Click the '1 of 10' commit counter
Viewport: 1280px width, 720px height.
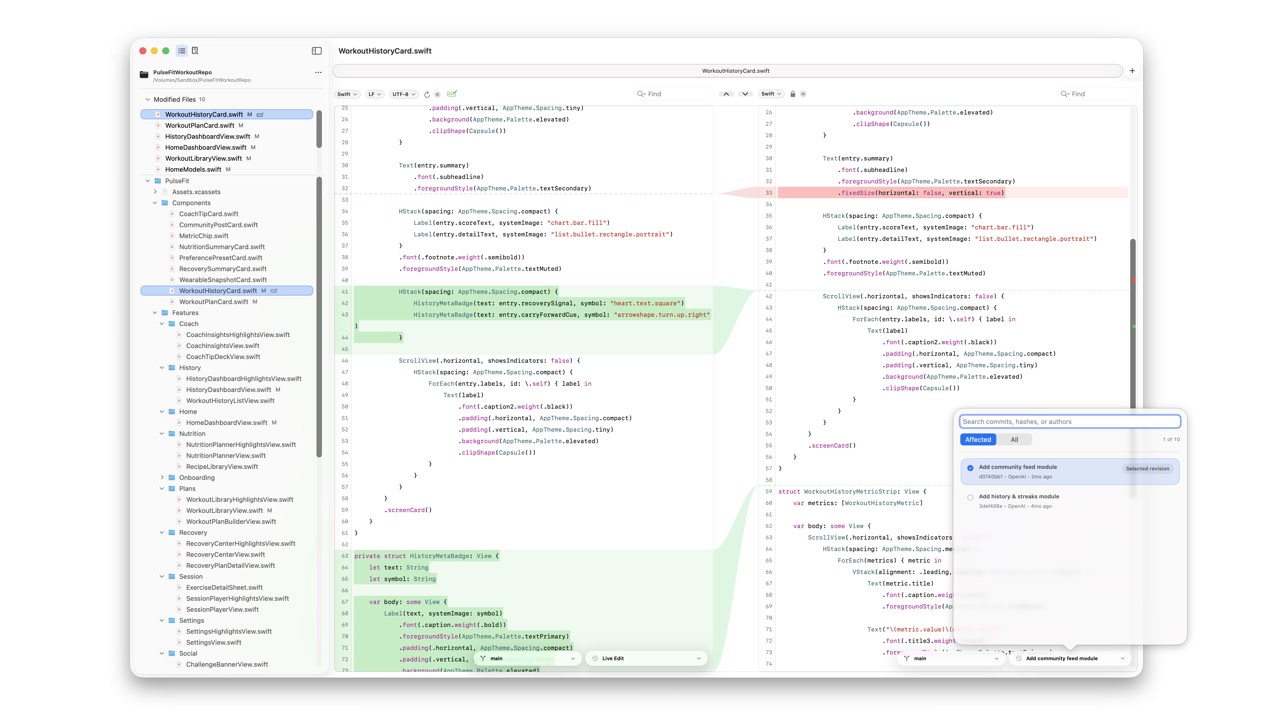point(1170,440)
